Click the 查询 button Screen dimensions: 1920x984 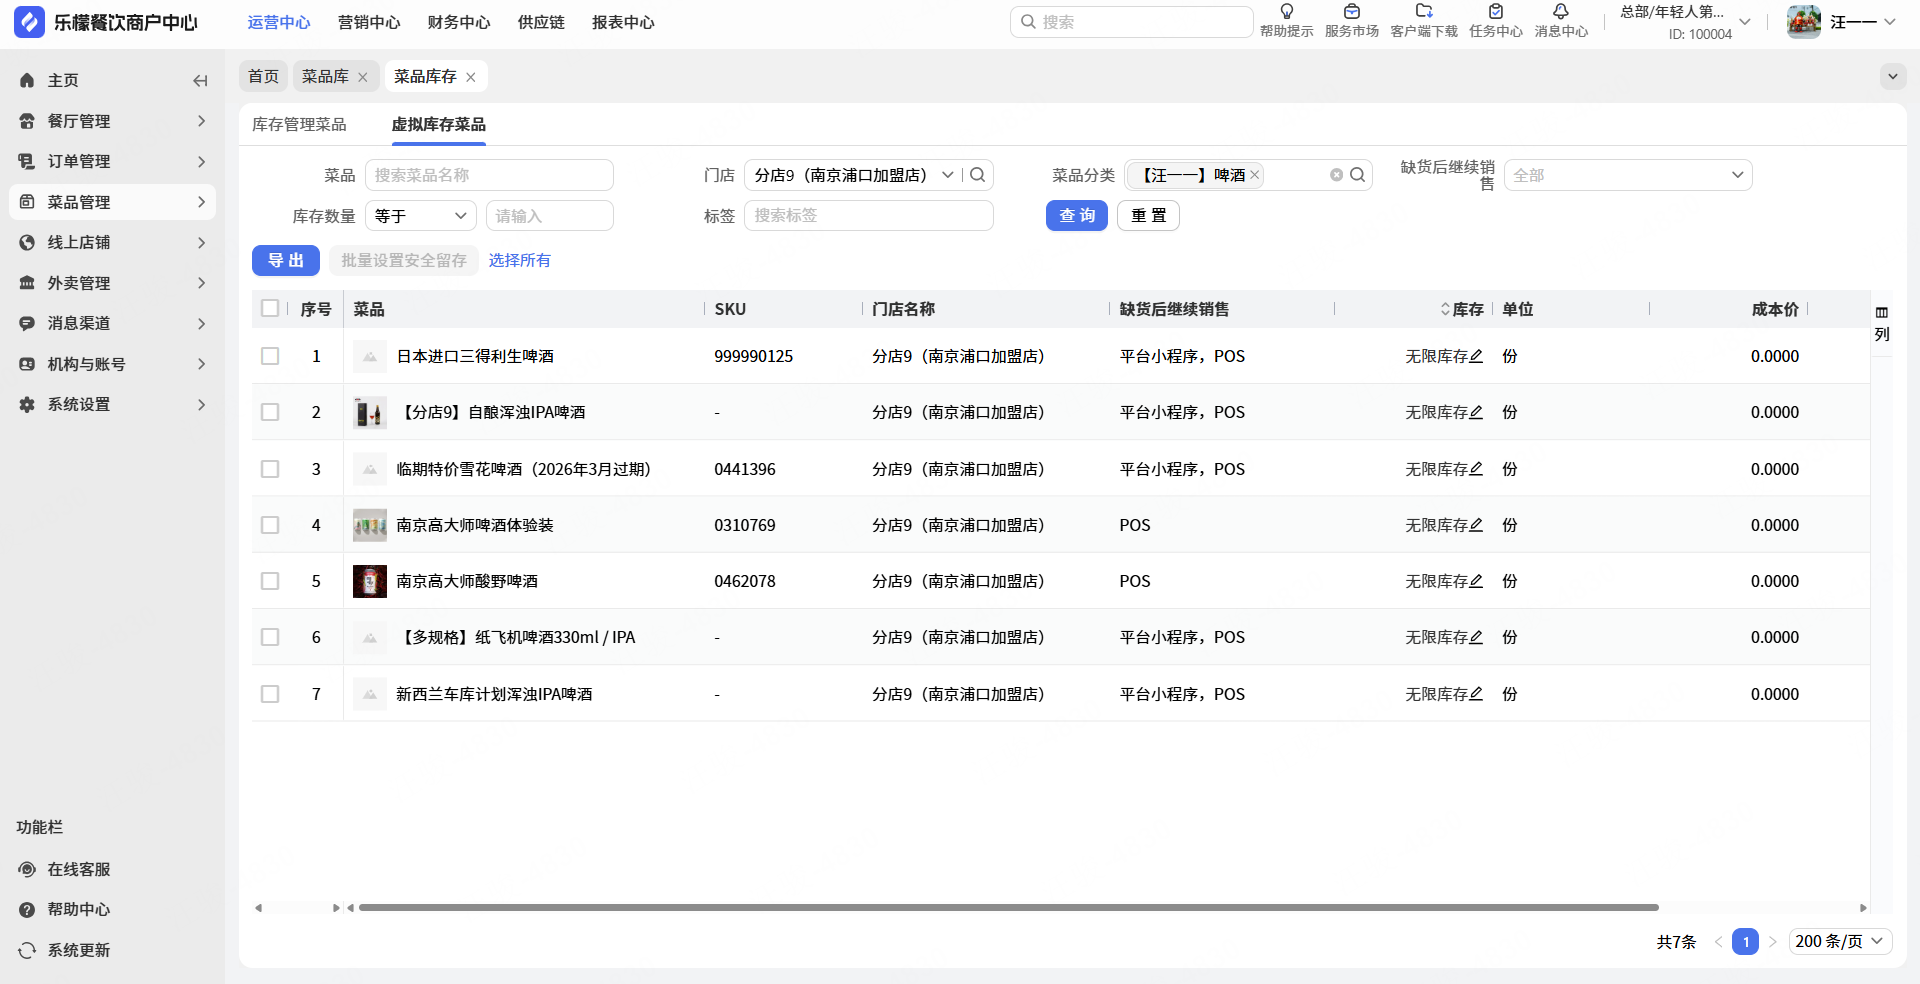pyautogui.click(x=1077, y=216)
